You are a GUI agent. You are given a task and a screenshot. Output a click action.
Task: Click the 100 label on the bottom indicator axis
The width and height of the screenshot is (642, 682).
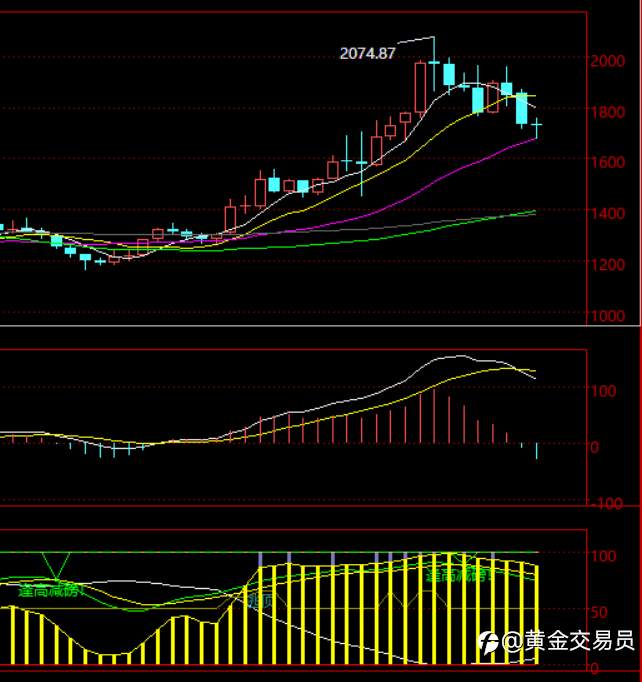[603, 556]
